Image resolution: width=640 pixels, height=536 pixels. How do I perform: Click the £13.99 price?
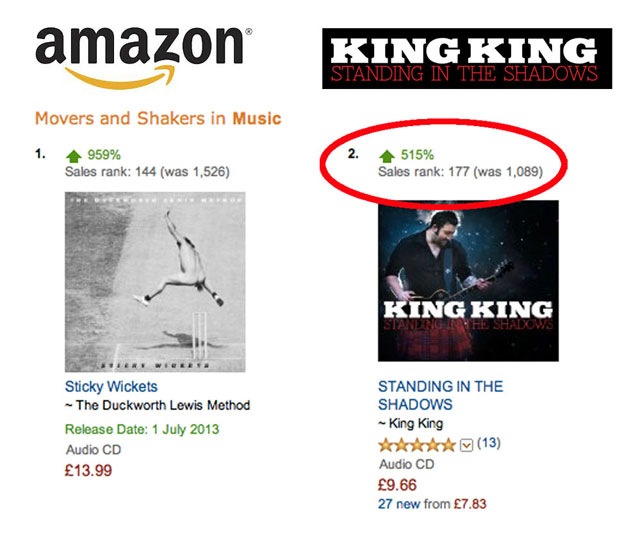click(88, 470)
